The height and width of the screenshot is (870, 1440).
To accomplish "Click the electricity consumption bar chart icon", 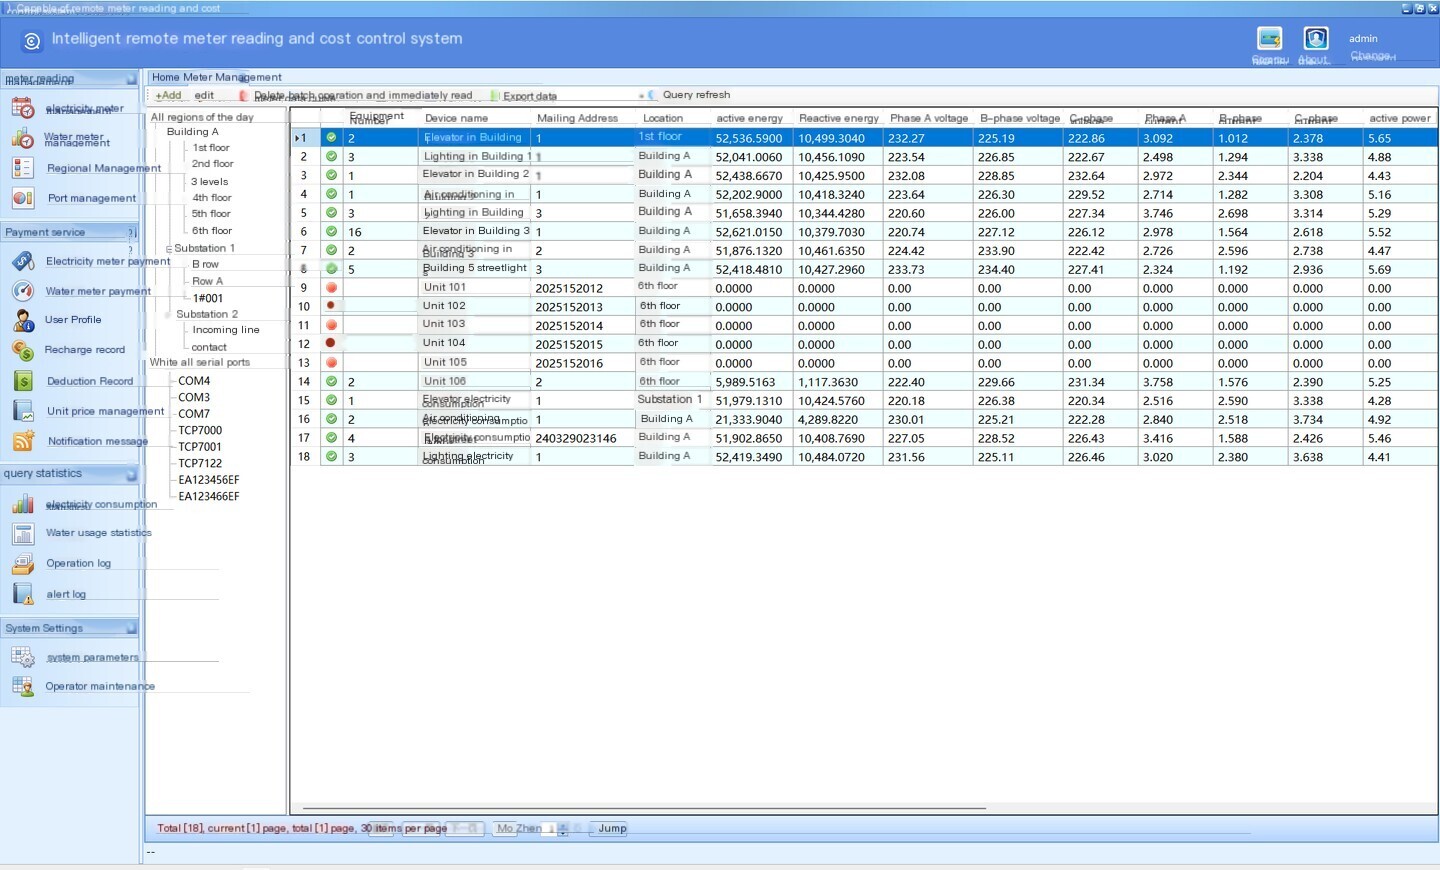I will (x=22, y=504).
